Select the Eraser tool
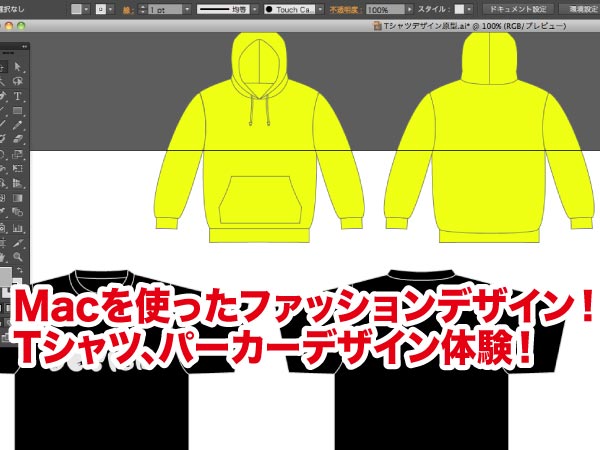 (x=17, y=139)
